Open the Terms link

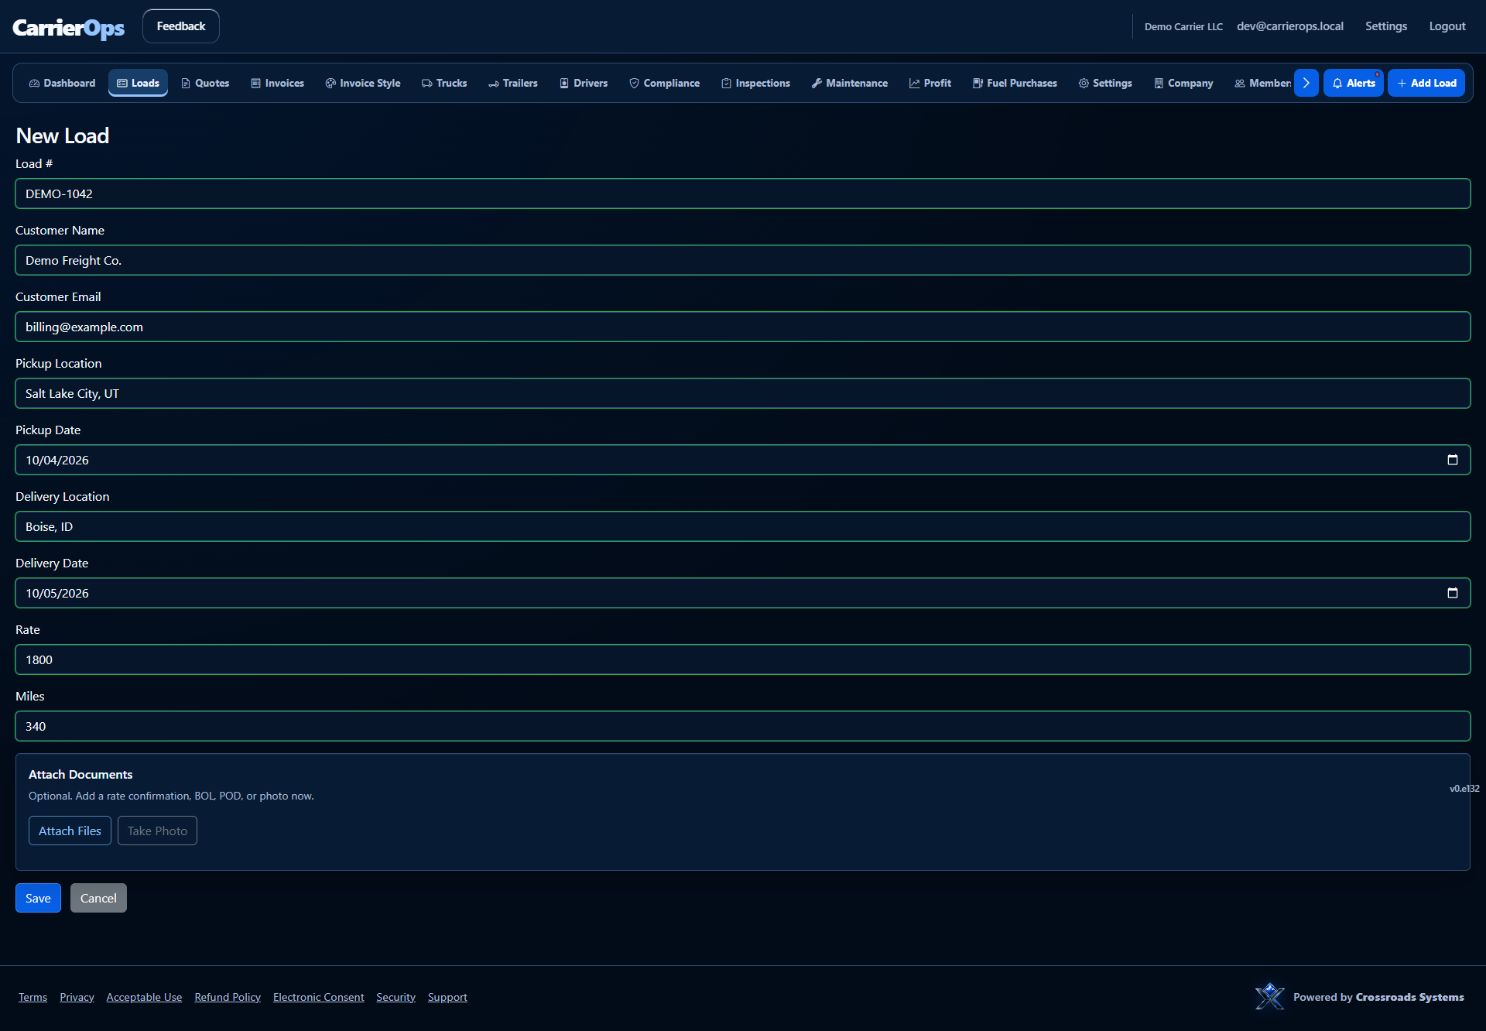[33, 997]
